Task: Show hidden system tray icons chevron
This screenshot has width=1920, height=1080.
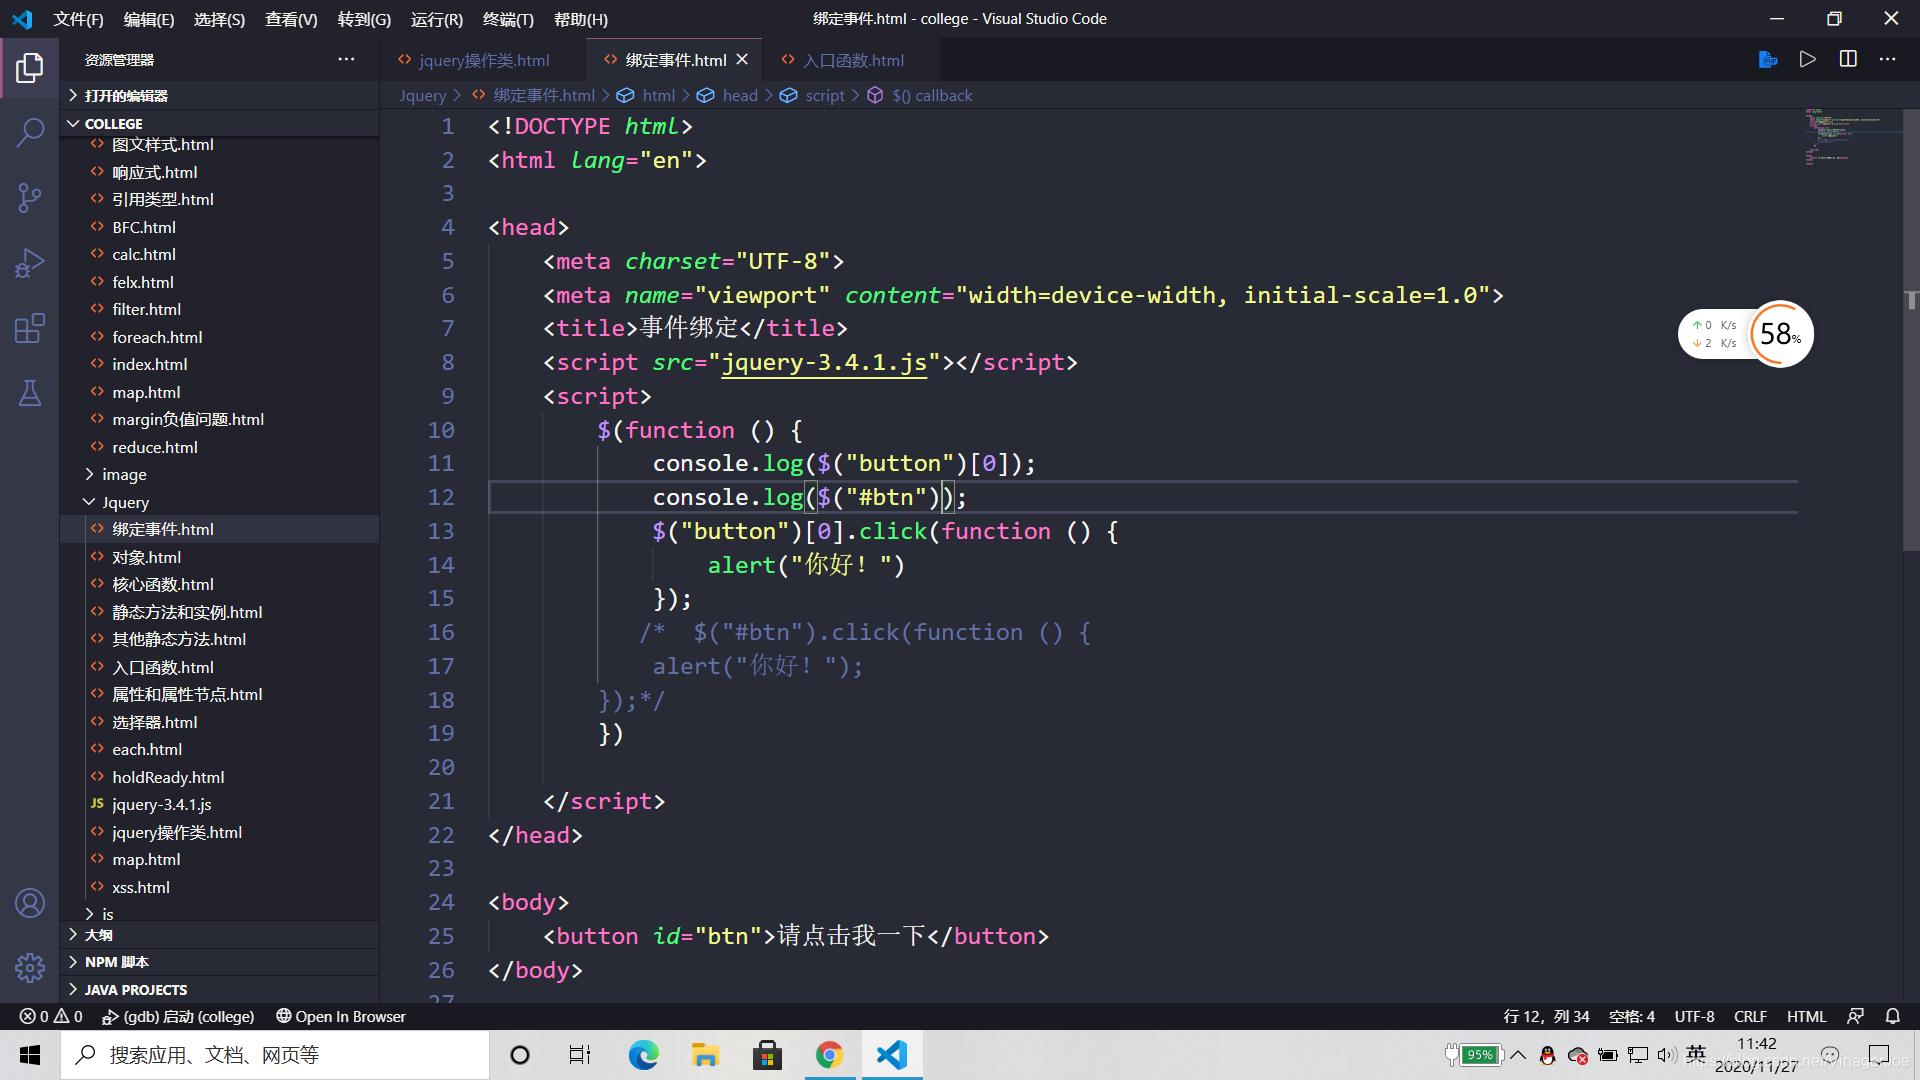Action: click(x=1518, y=1055)
